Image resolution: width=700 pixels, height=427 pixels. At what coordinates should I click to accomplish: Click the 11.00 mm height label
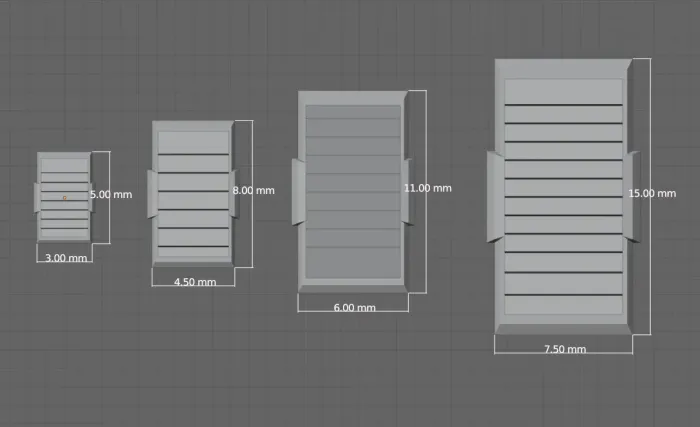coord(428,188)
